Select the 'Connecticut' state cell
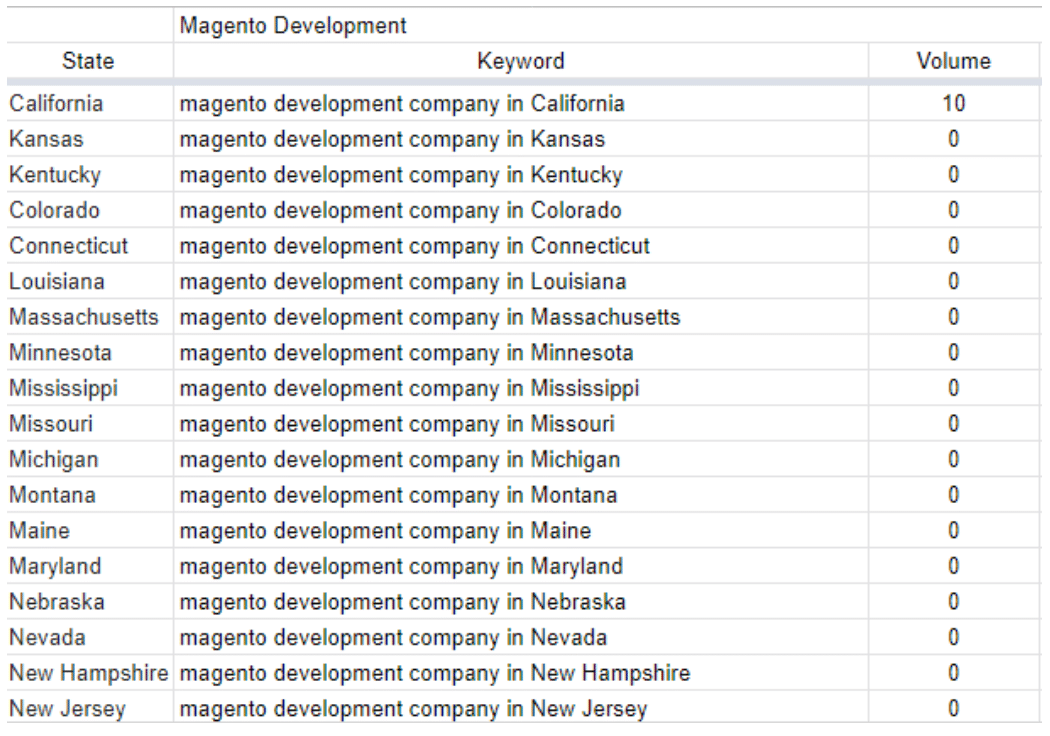 coord(89,245)
